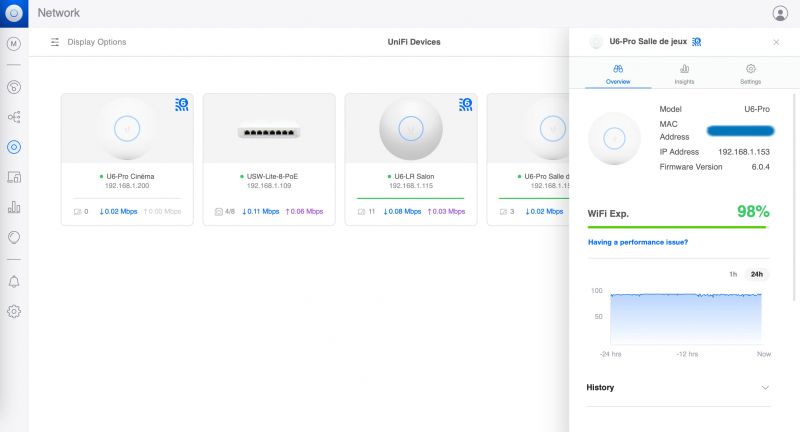The image size is (800, 432).
Task: Click the Network title text
Action: pyautogui.click(x=59, y=13)
